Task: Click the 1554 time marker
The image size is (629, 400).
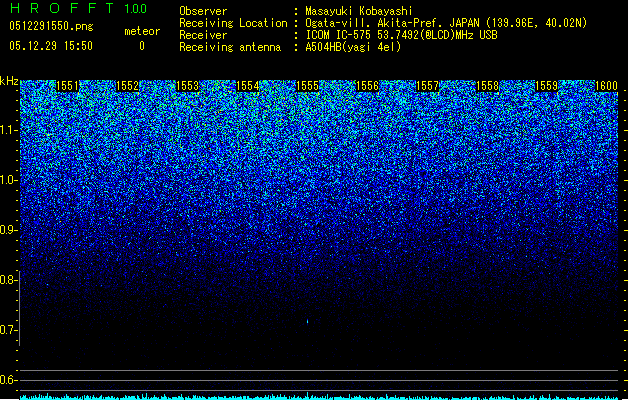Action: [x=248, y=86]
